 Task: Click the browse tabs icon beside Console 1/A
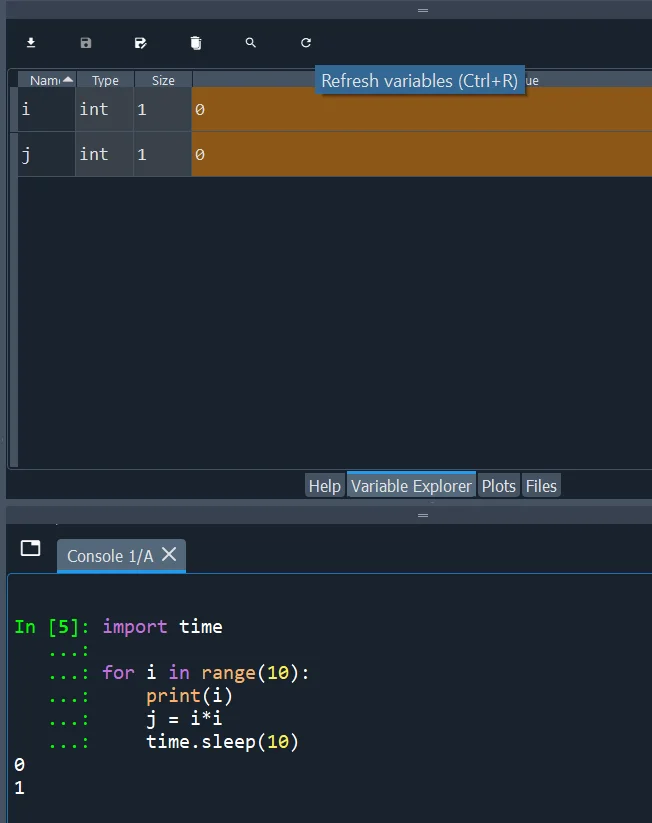31,548
